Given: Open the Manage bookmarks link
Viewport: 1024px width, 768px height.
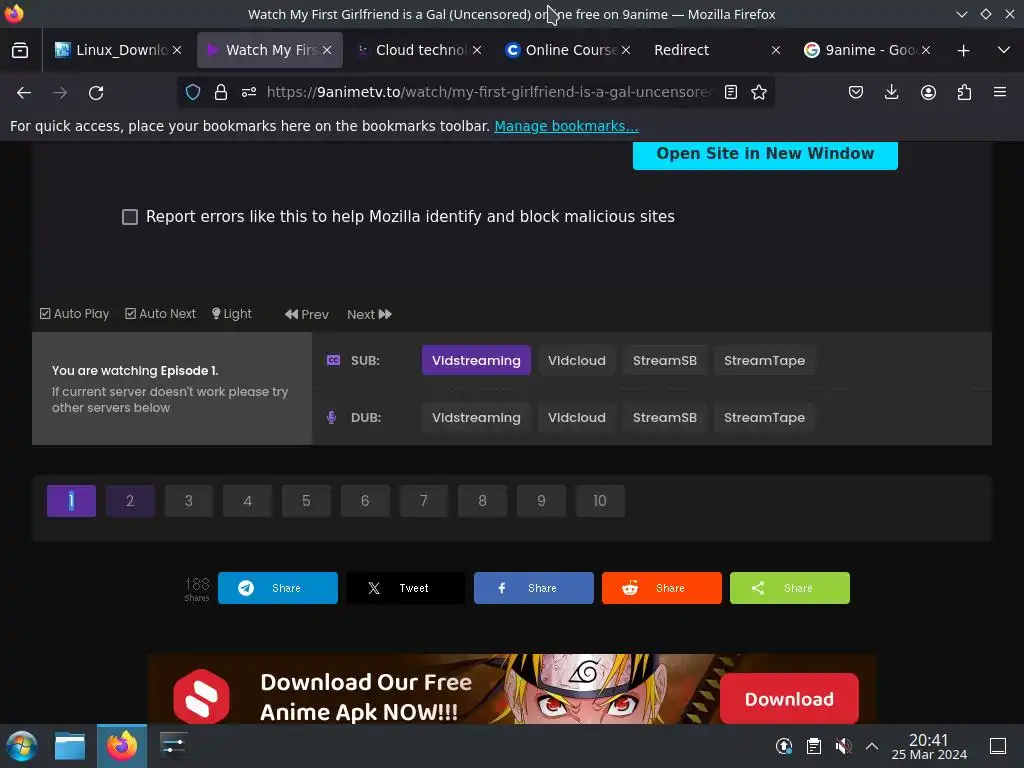Looking at the screenshot, I should tap(566, 126).
